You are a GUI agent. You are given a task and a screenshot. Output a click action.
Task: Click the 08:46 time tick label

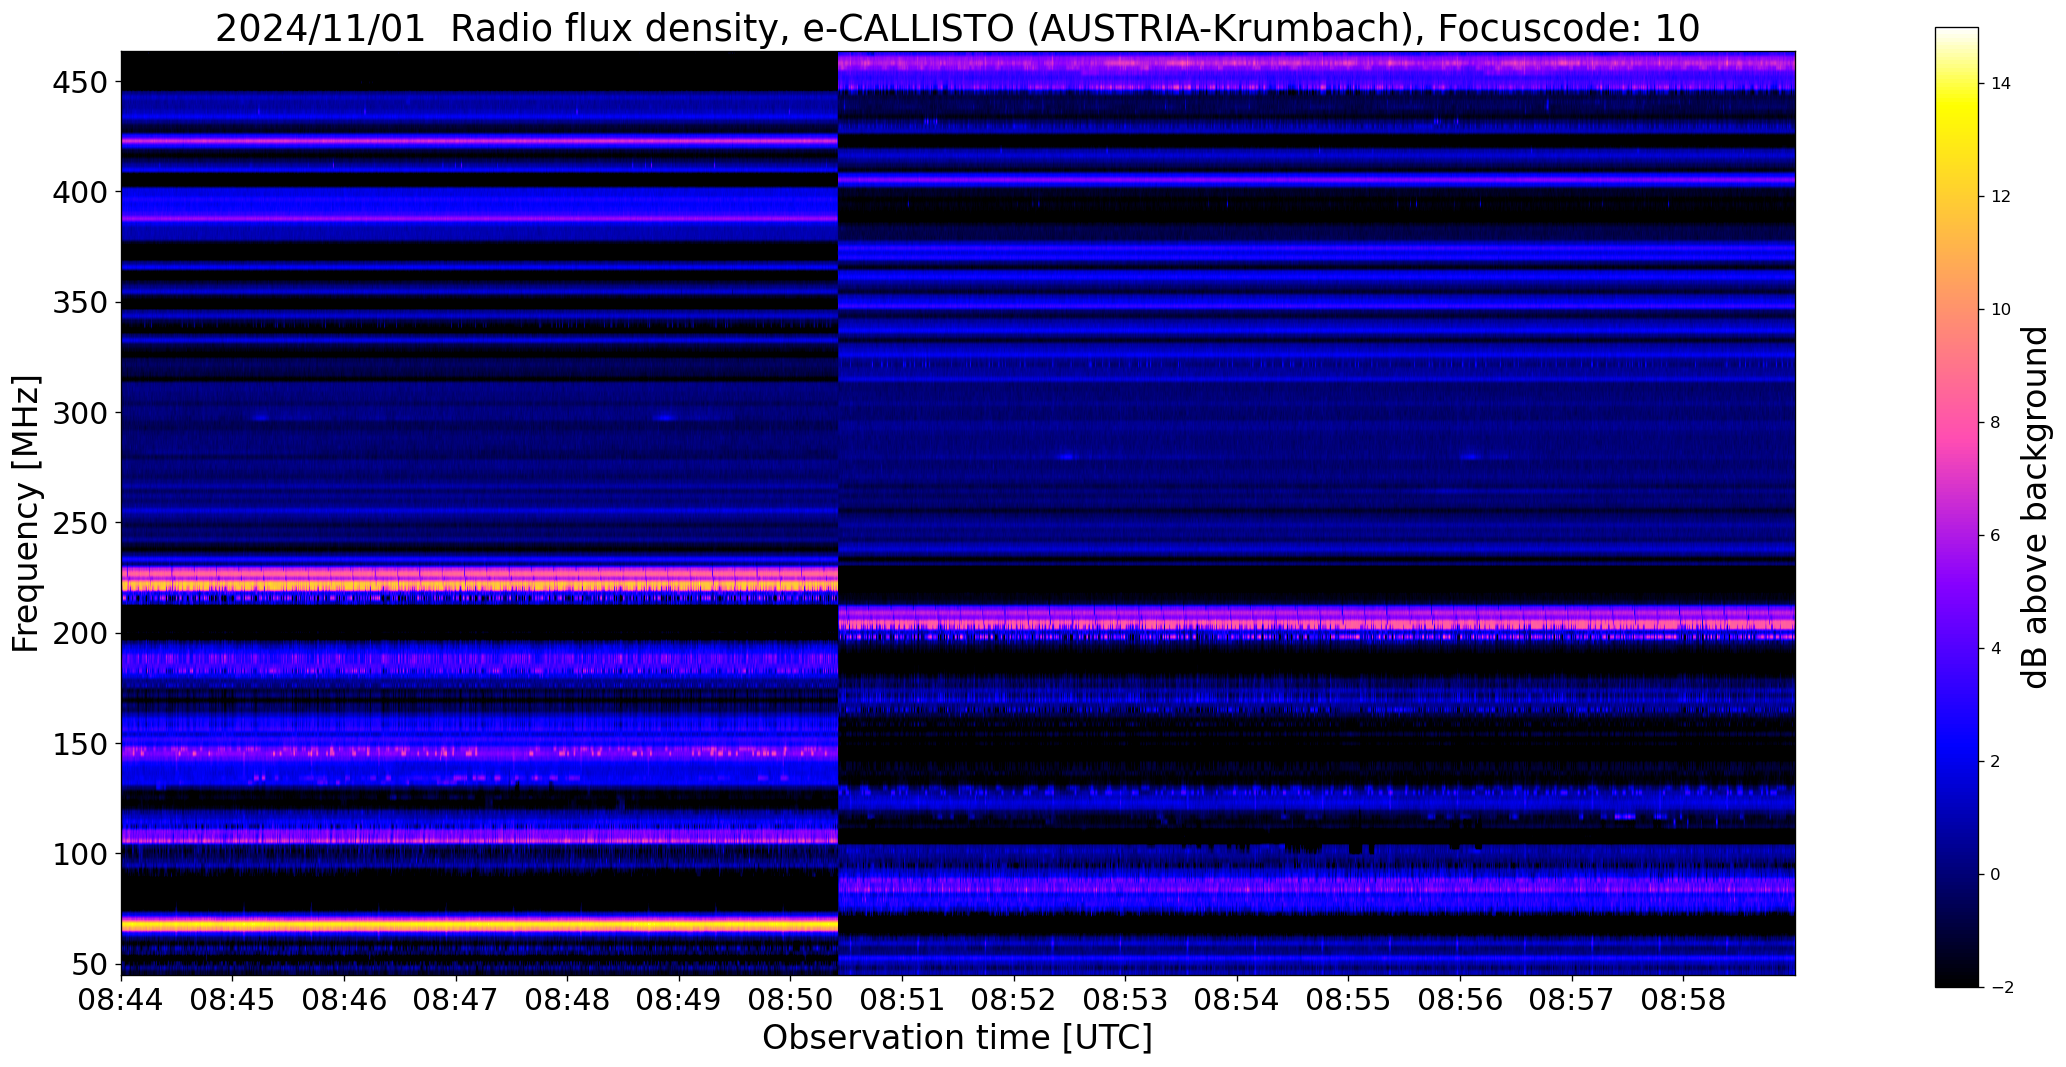(x=345, y=1001)
